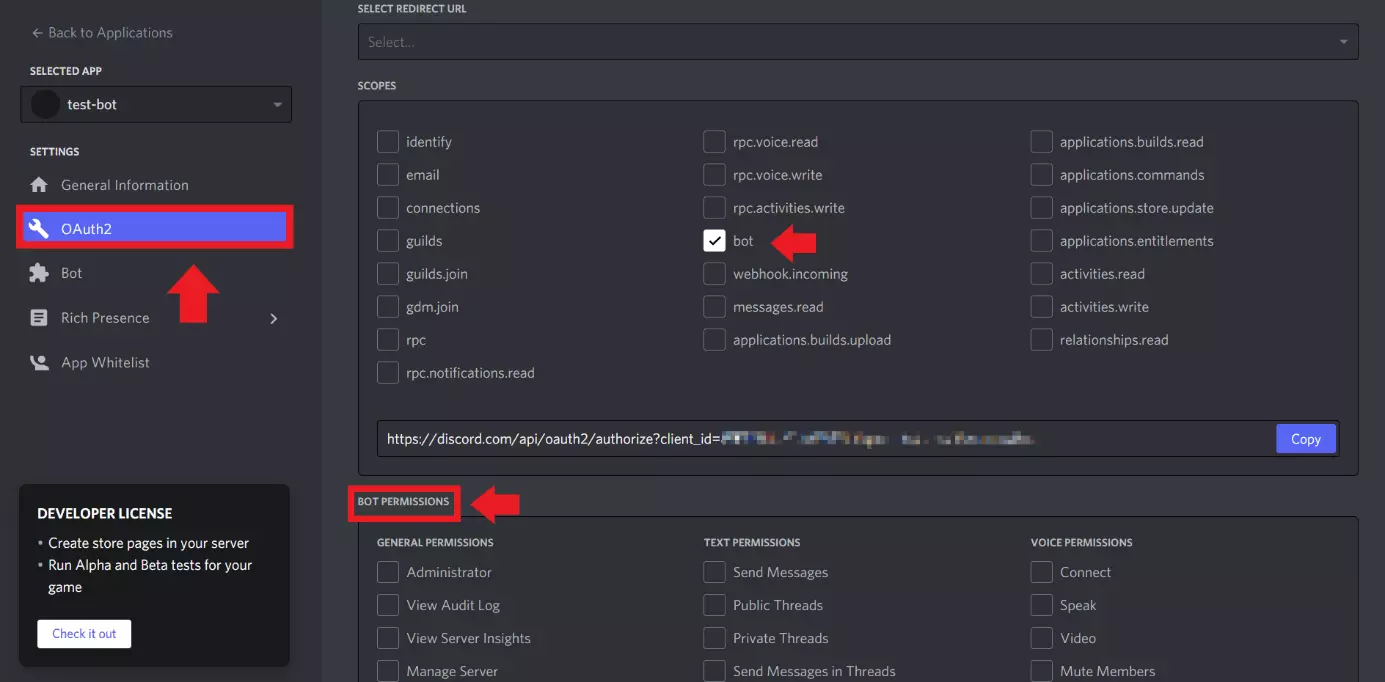Open the OAuth2 settings page
Viewport: 1385px width, 682px height.
[156, 229]
